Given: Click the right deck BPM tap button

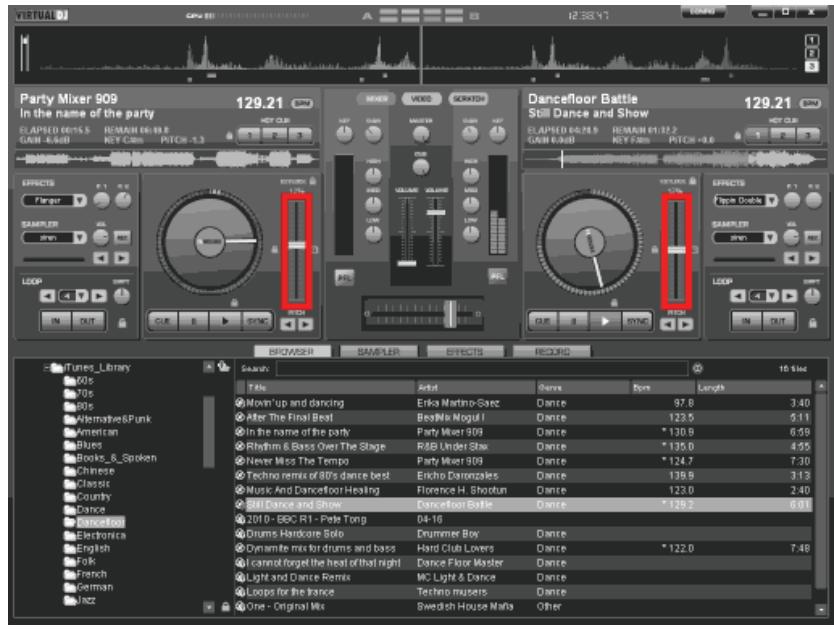Looking at the screenshot, I should click(810, 103).
